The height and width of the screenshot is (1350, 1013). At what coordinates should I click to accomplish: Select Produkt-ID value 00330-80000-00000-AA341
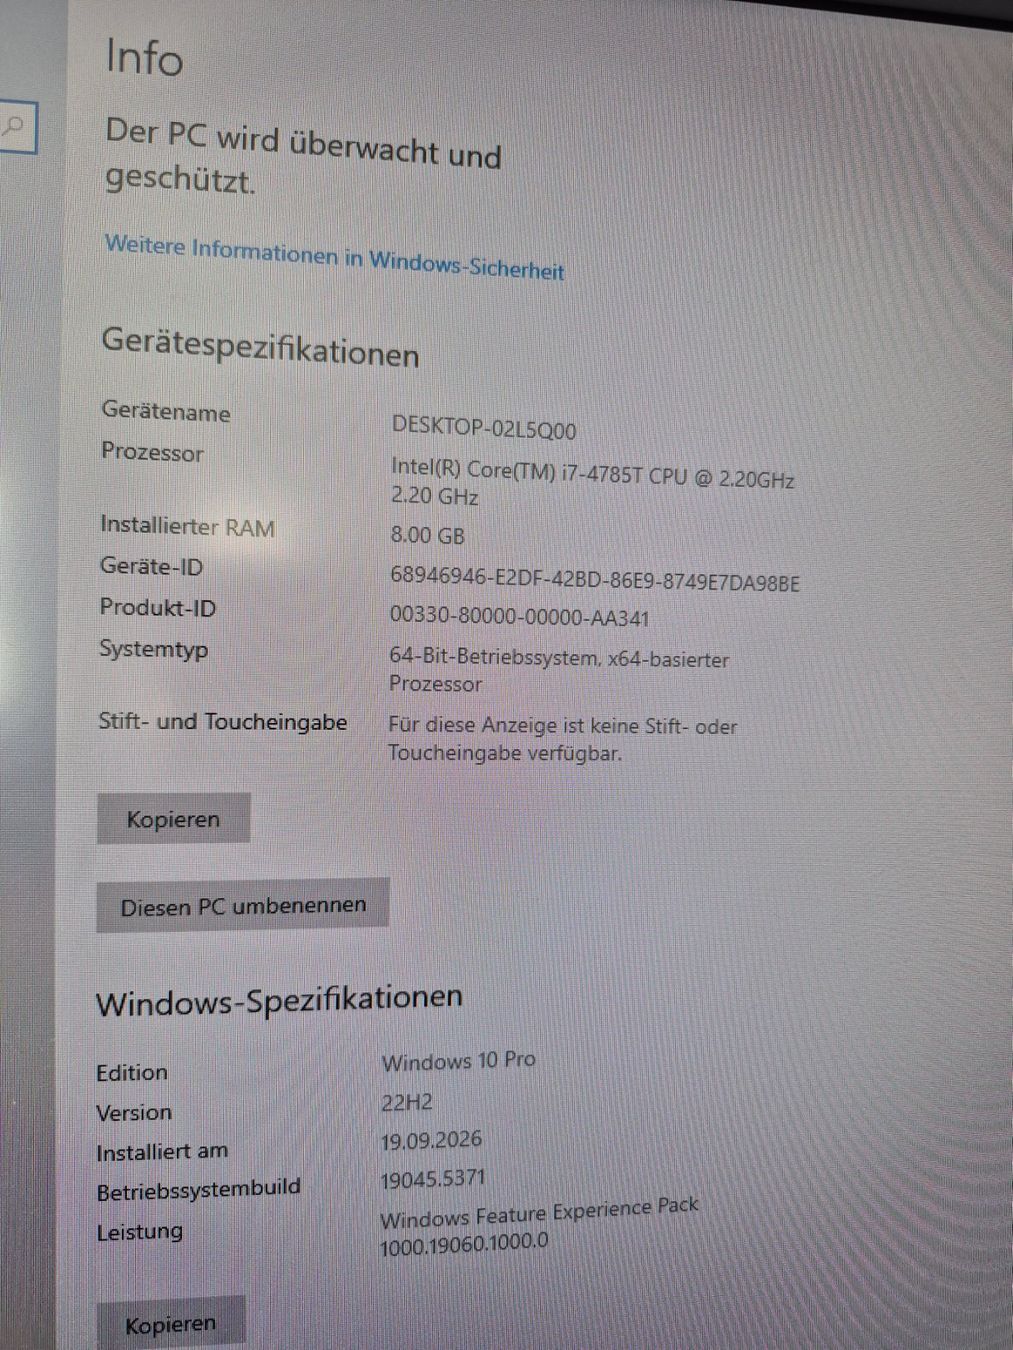pyautogui.click(x=519, y=617)
